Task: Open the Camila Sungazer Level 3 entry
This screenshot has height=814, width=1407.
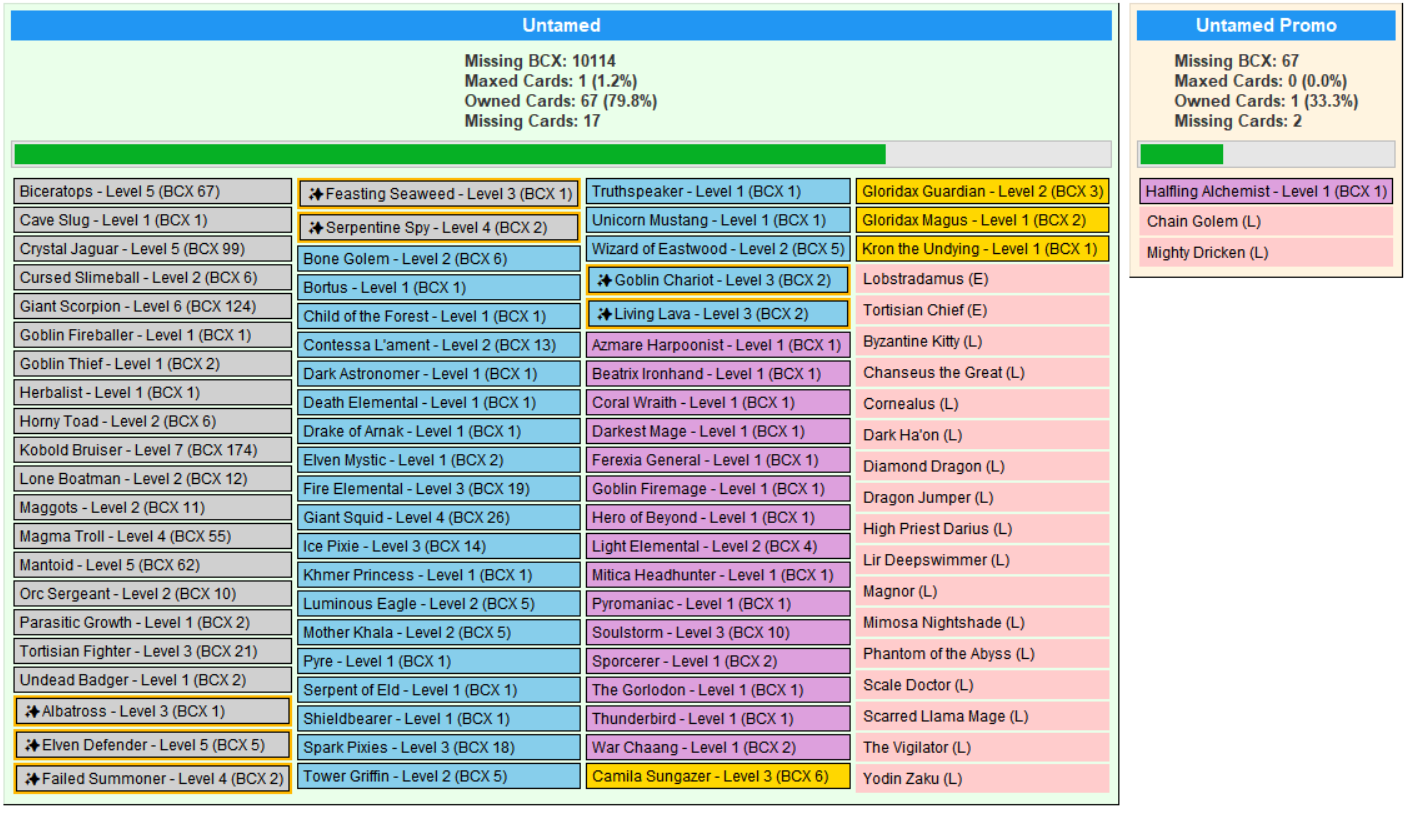Action: 718,776
